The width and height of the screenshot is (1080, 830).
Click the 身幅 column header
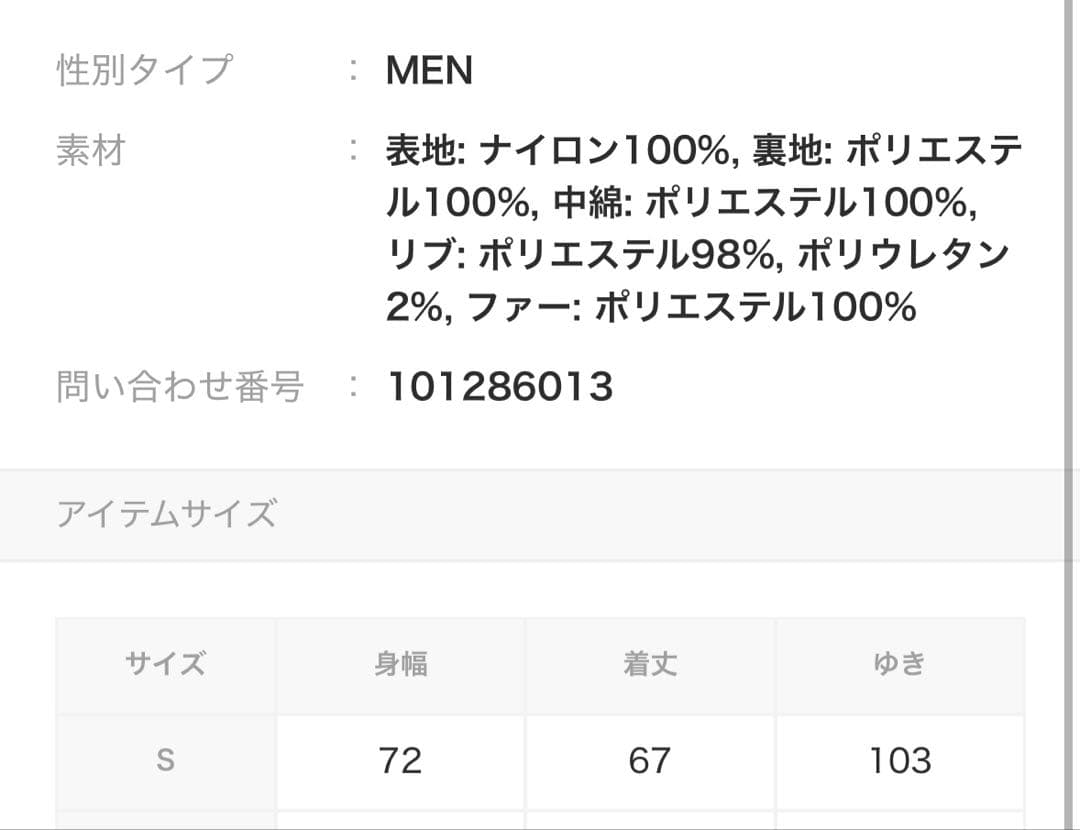click(401, 664)
